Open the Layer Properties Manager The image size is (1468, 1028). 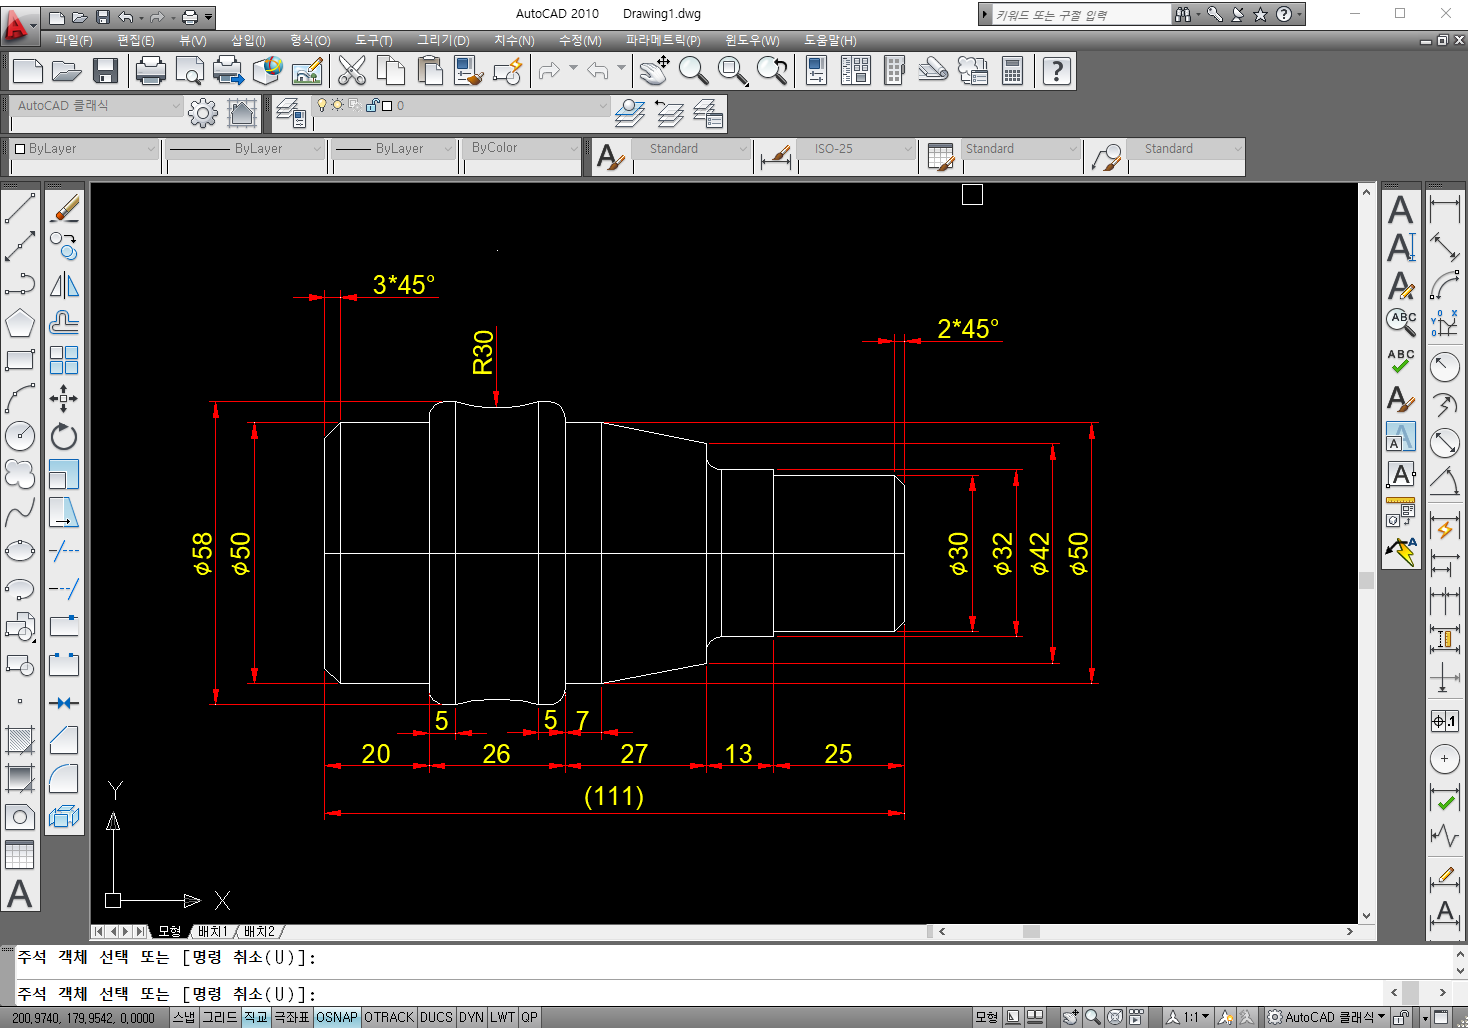(291, 114)
